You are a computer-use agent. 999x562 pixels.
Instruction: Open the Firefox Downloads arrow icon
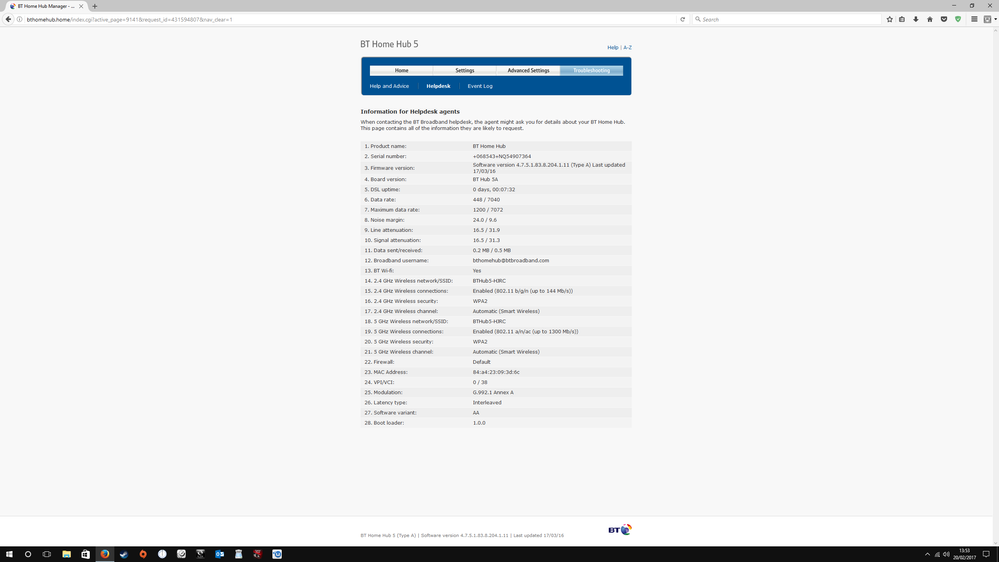click(x=916, y=19)
